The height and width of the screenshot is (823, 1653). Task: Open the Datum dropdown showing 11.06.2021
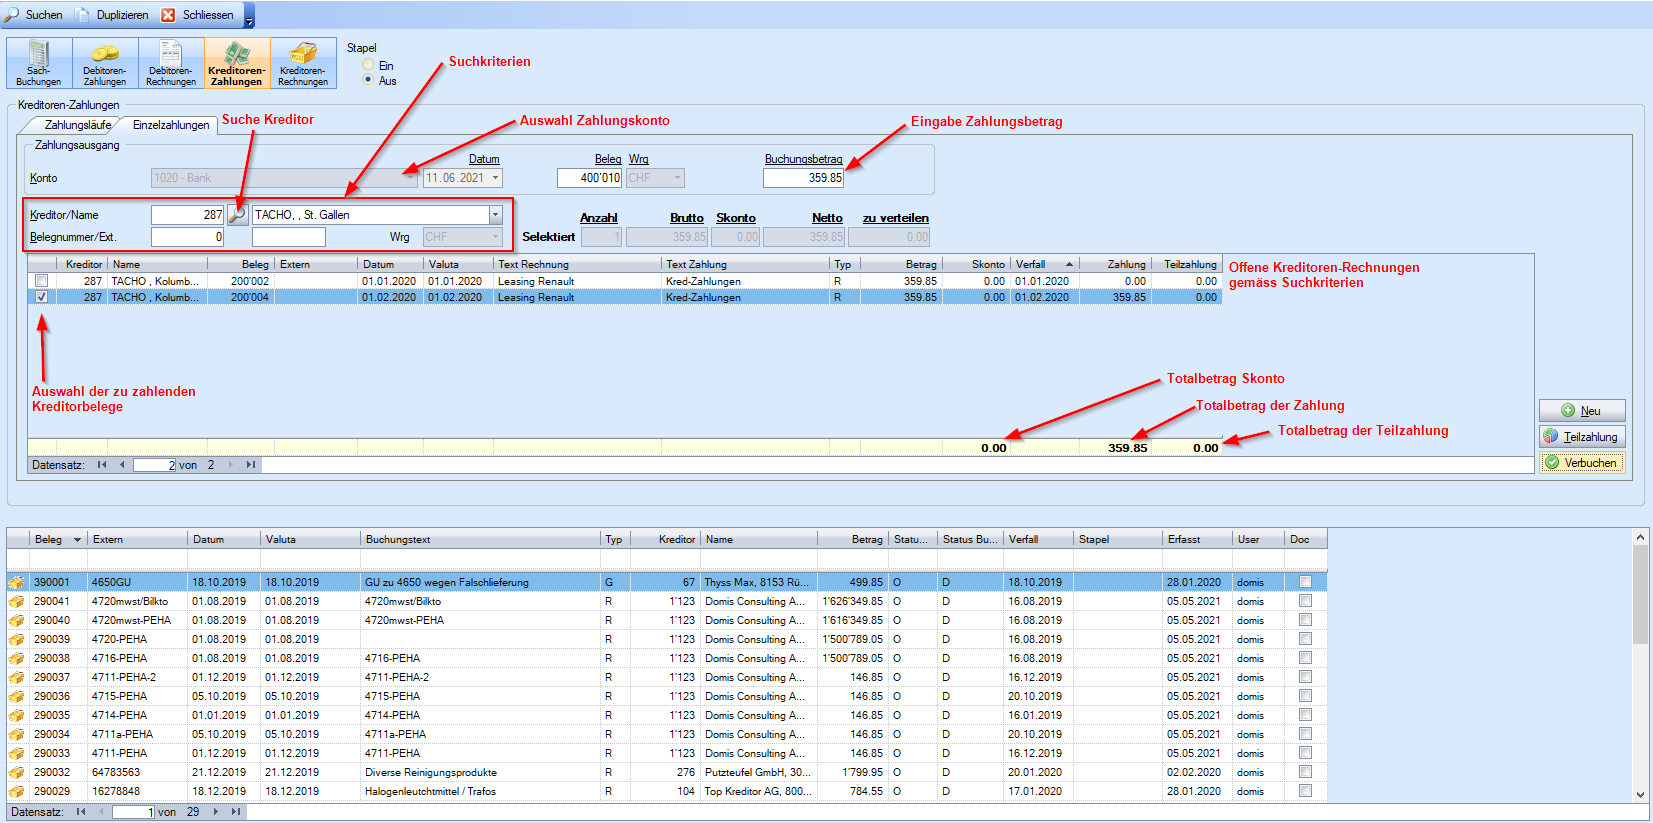tap(495, 178)
